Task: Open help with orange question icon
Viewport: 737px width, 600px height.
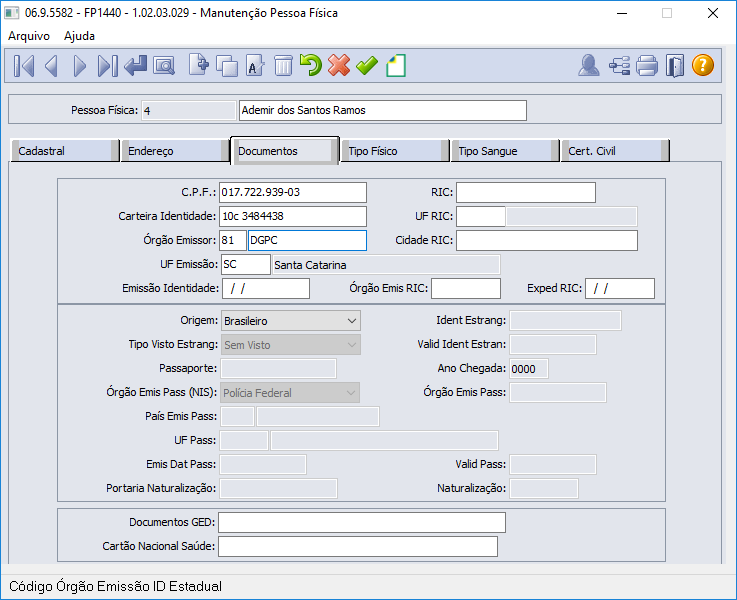Action: [703, 65]
